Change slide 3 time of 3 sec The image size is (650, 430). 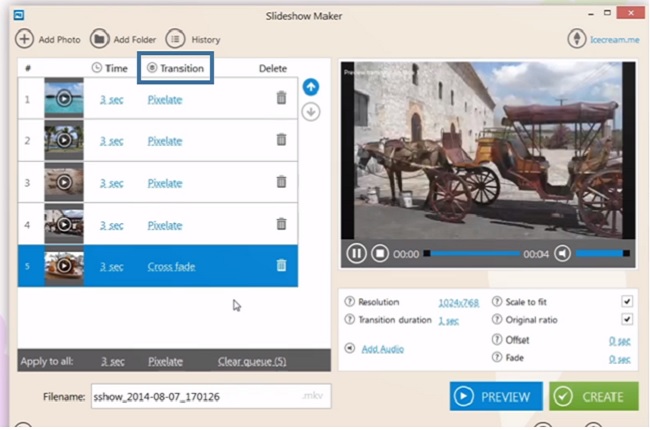112,183
